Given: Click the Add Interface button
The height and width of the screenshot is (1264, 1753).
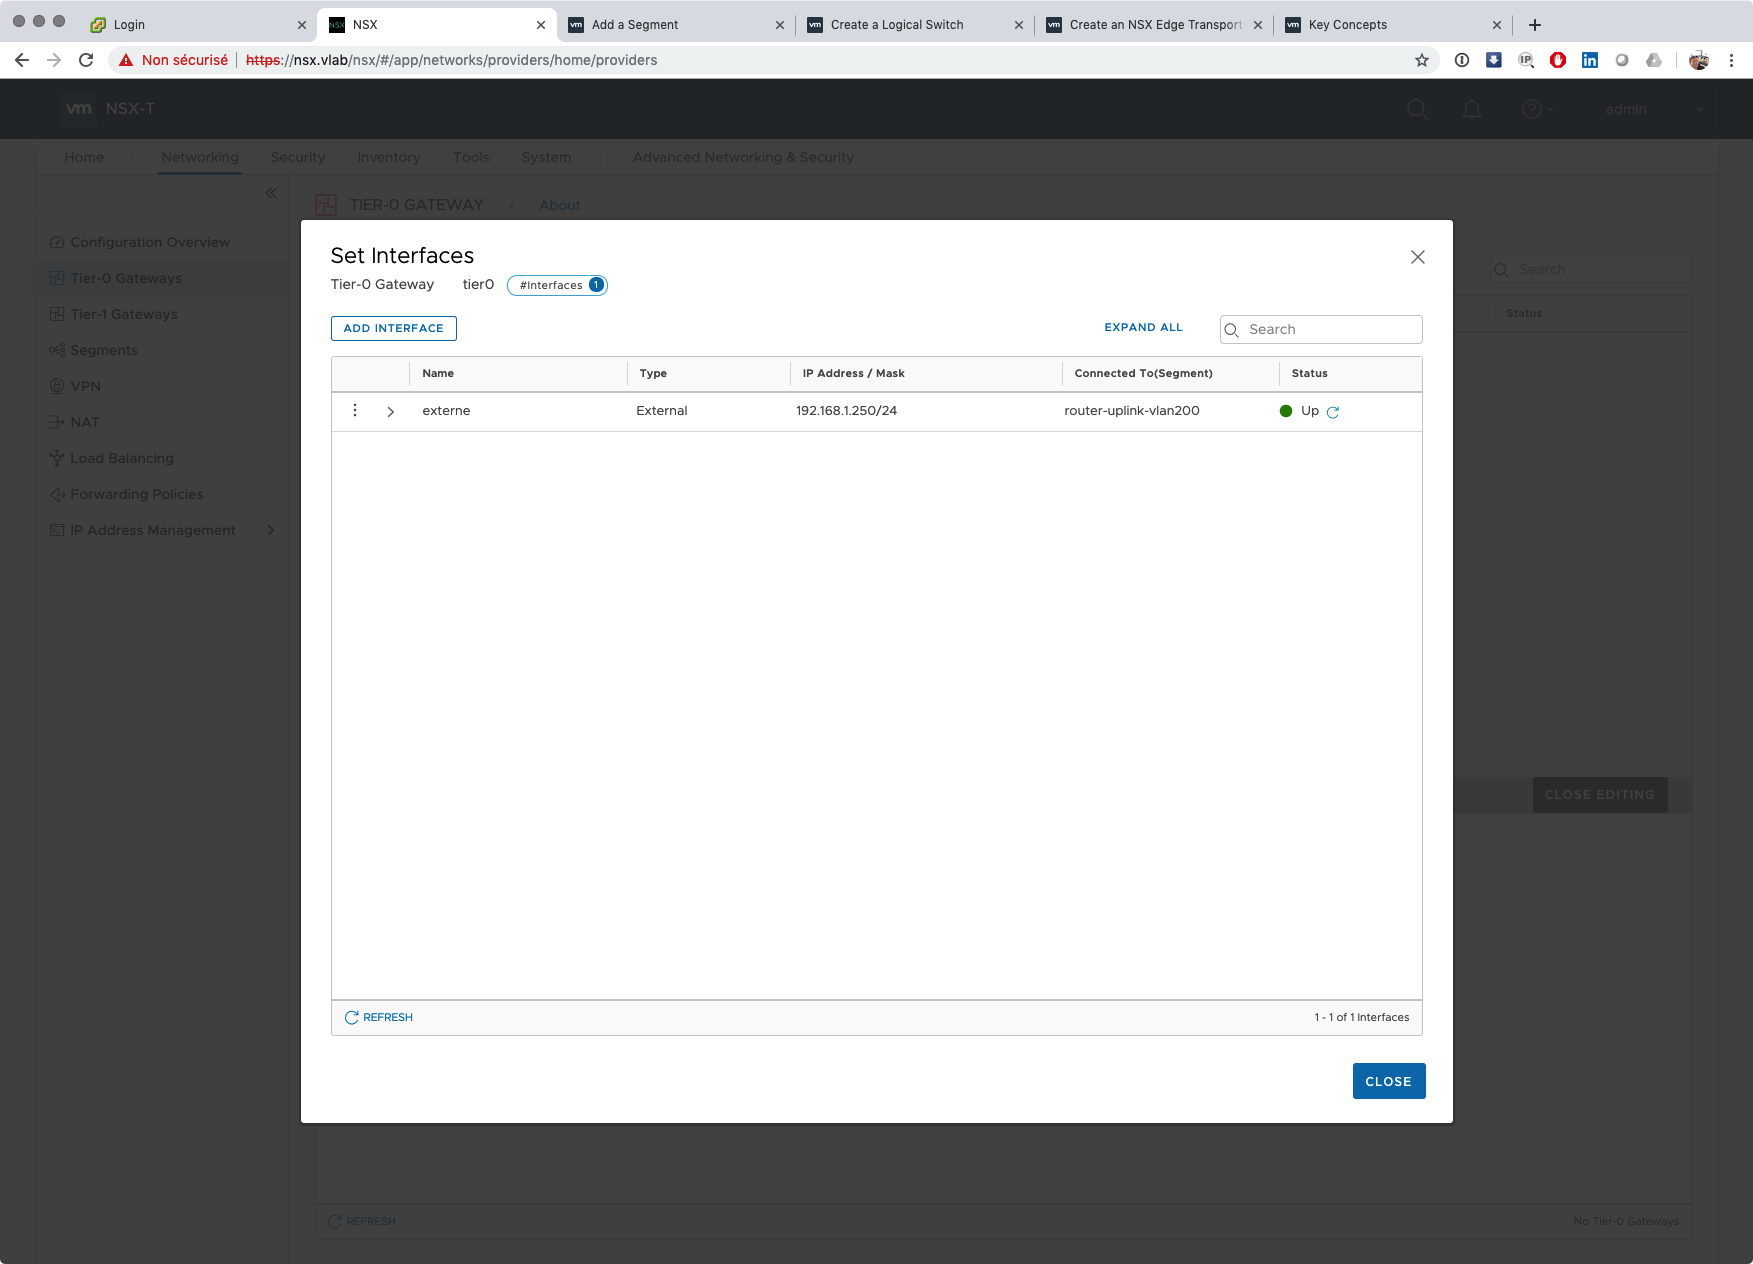Looking at the screenshot, I should pyautogui.click(x=393, y=328).
